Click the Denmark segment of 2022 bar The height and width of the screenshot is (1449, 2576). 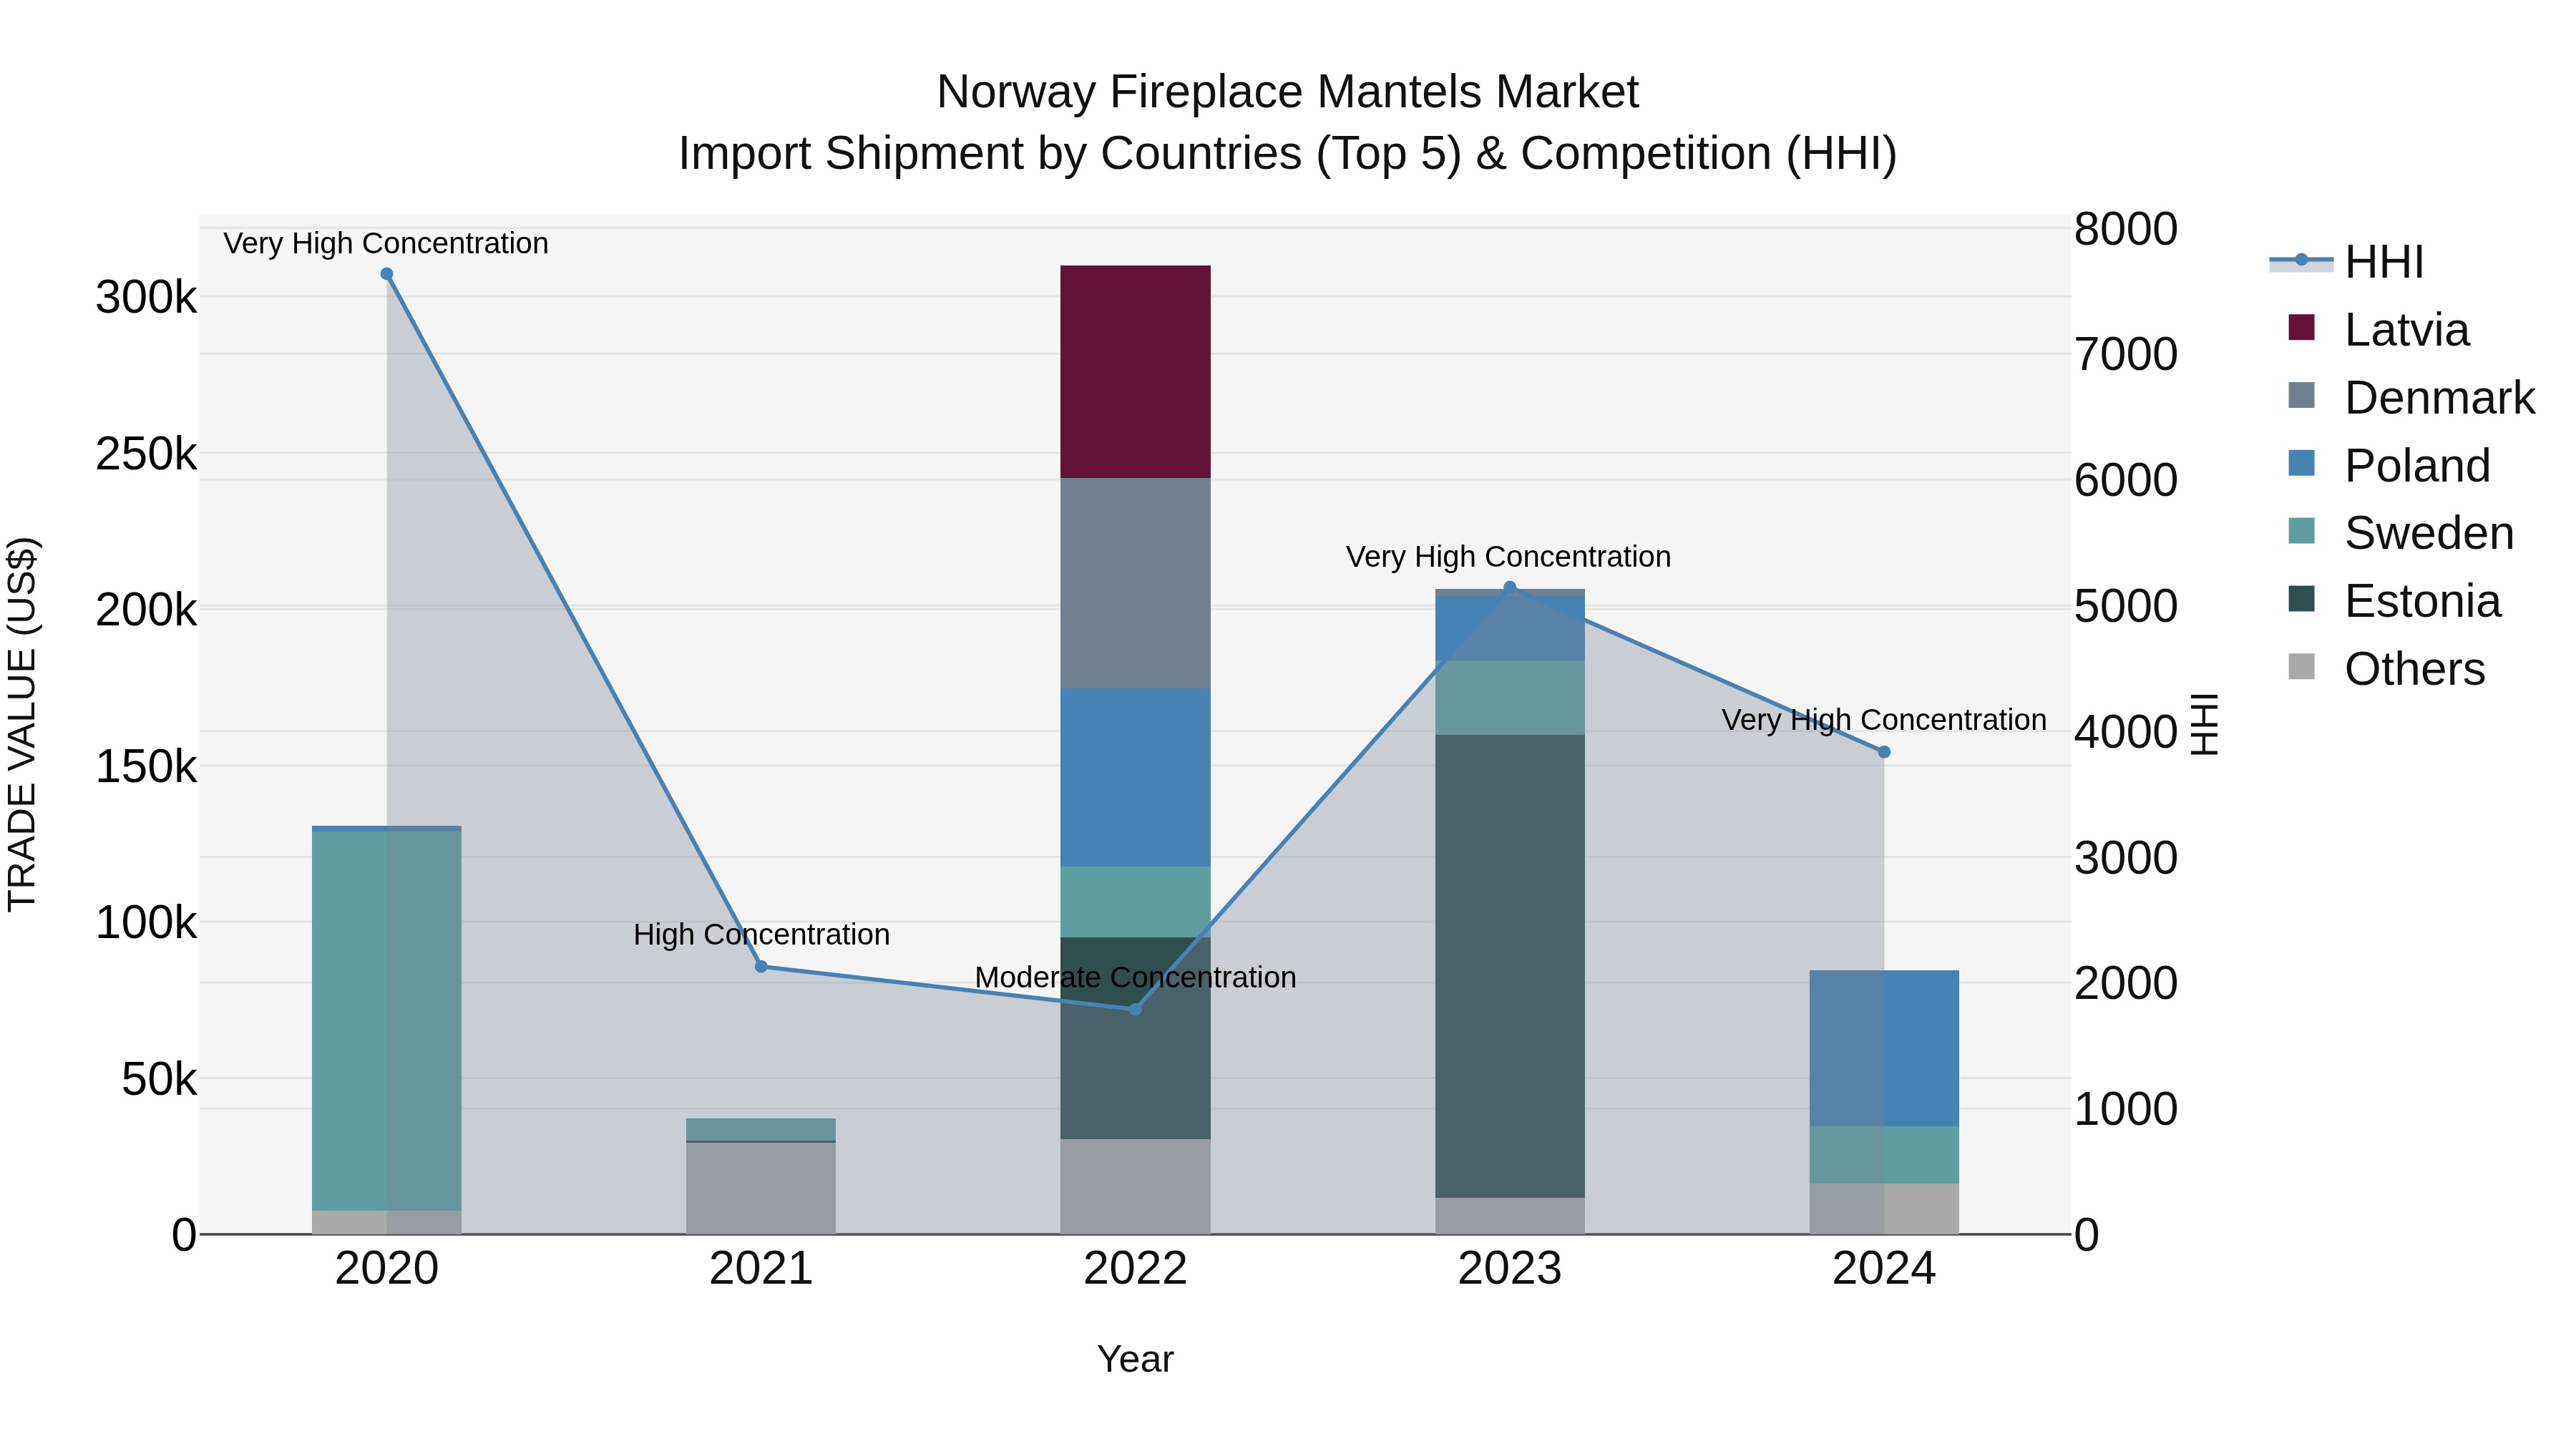point(1135,583)
